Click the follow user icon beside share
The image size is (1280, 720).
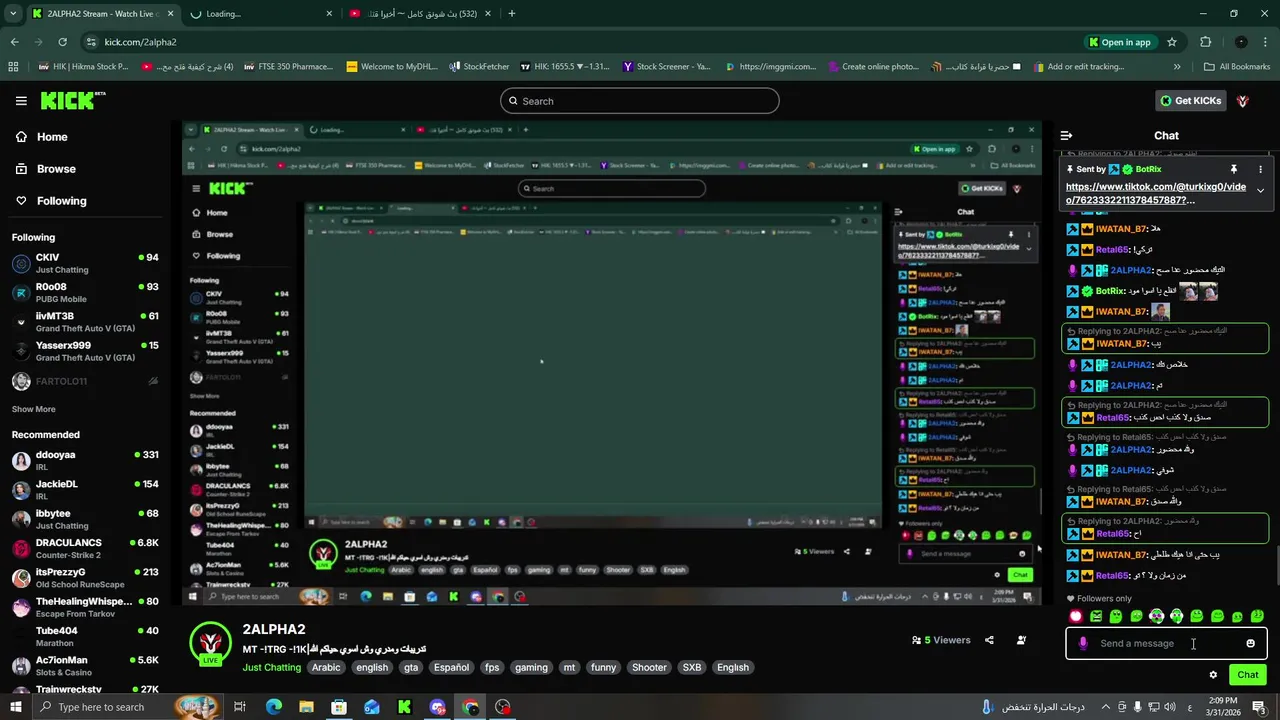[1021, 640]
